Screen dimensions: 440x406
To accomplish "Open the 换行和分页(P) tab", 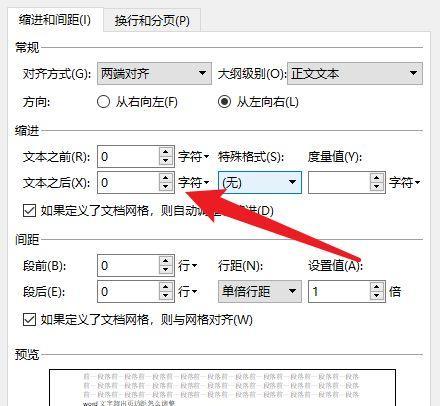I will pos(152,21).
